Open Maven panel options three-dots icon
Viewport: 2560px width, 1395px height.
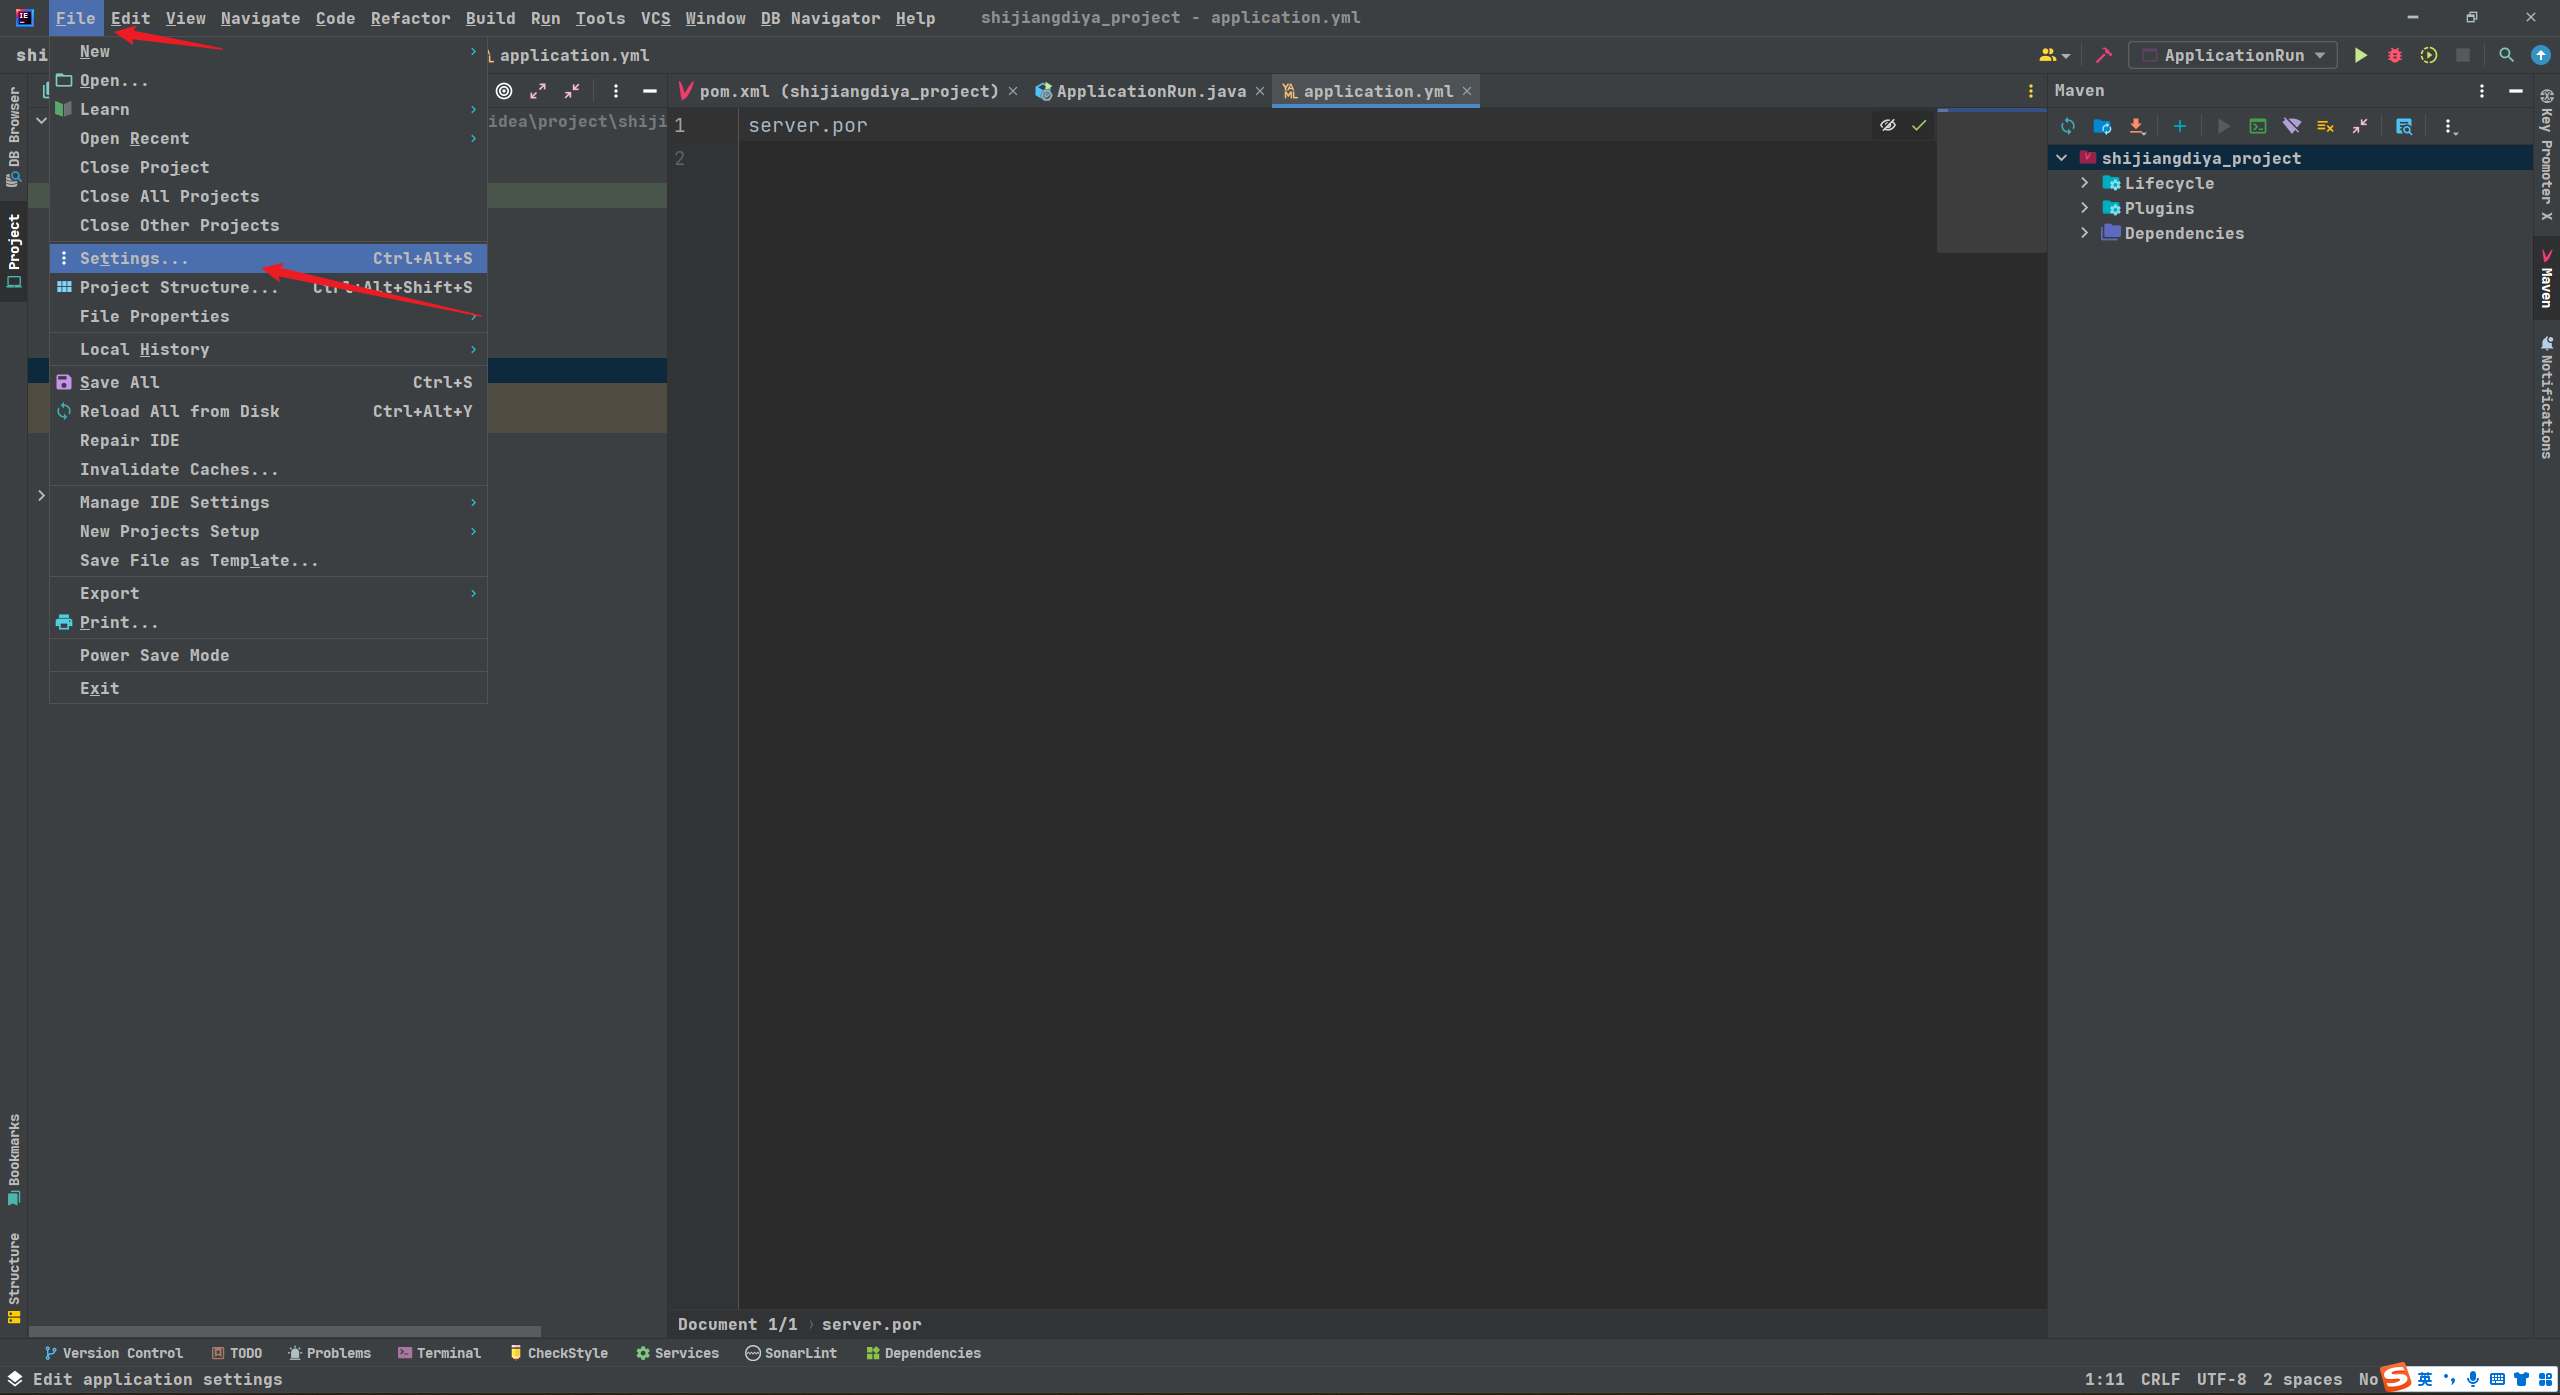(x=2481, y=91)
